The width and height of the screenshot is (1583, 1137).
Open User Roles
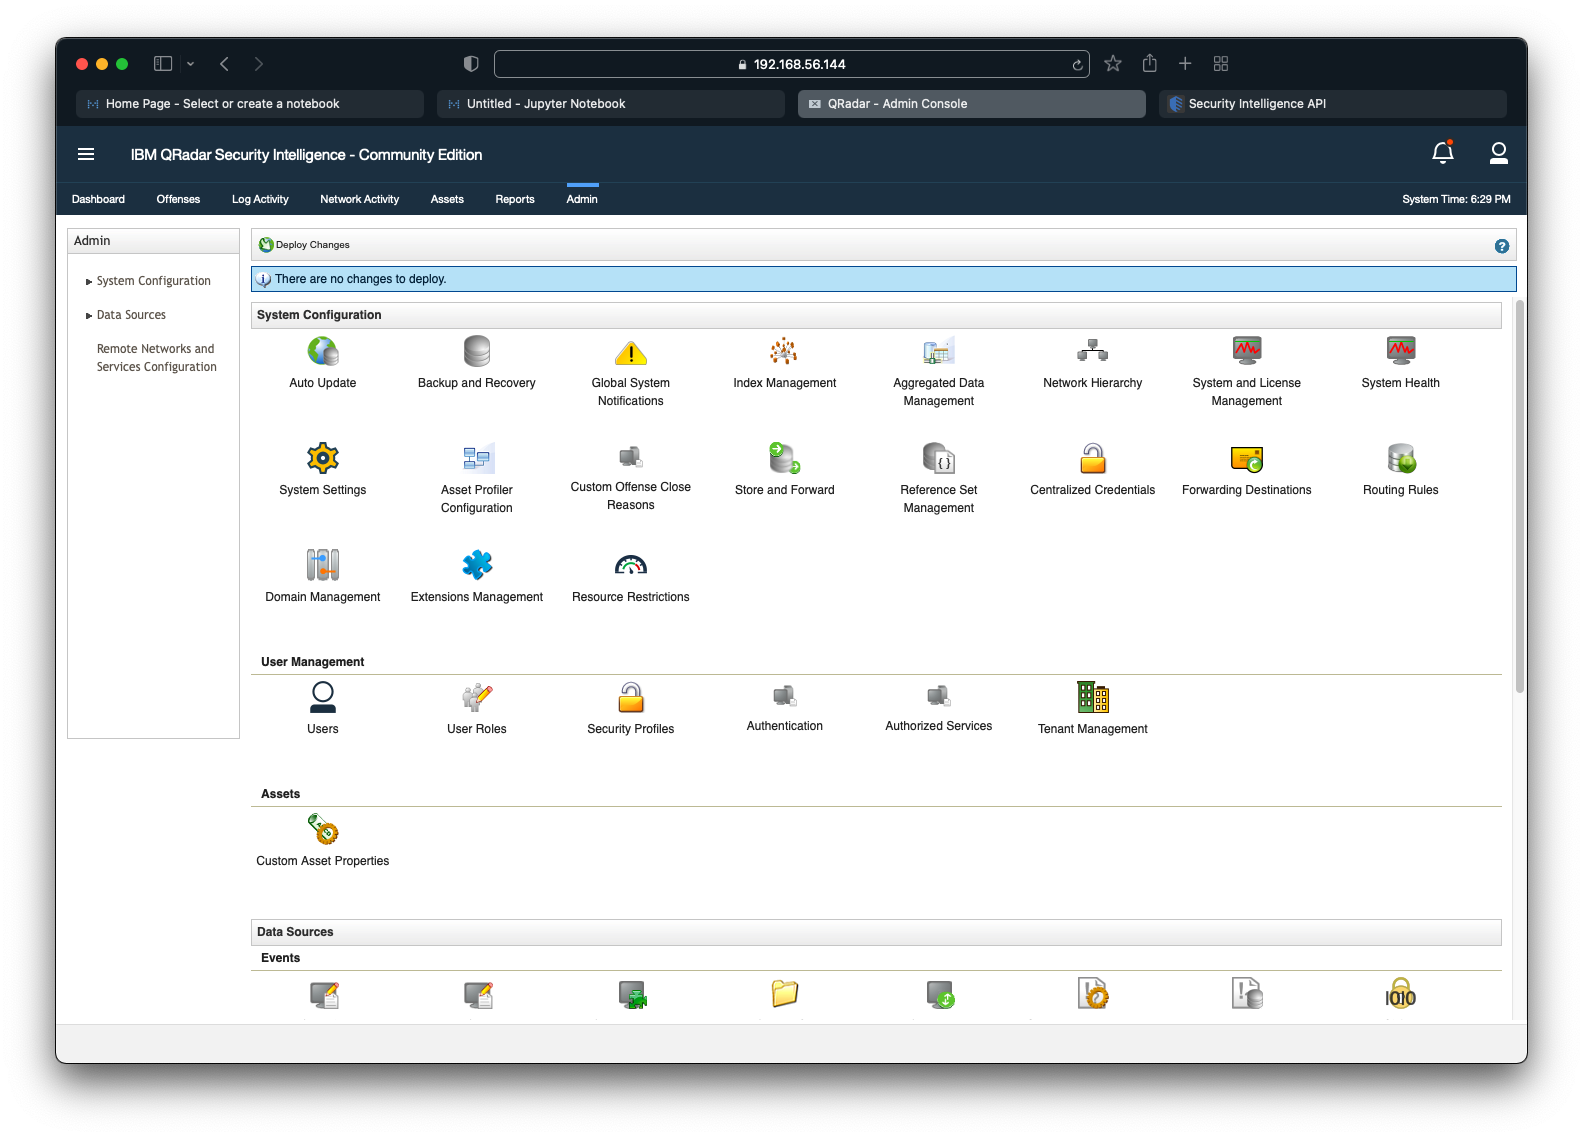click(477, 697)
